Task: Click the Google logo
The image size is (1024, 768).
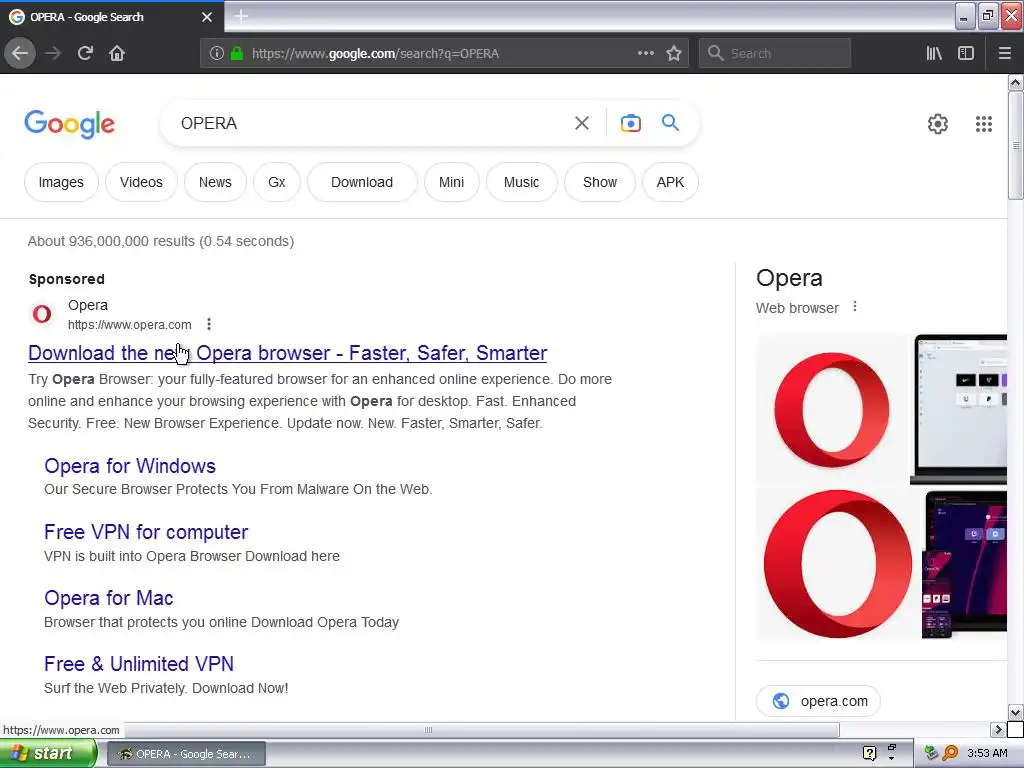Action: pos(69,123)
